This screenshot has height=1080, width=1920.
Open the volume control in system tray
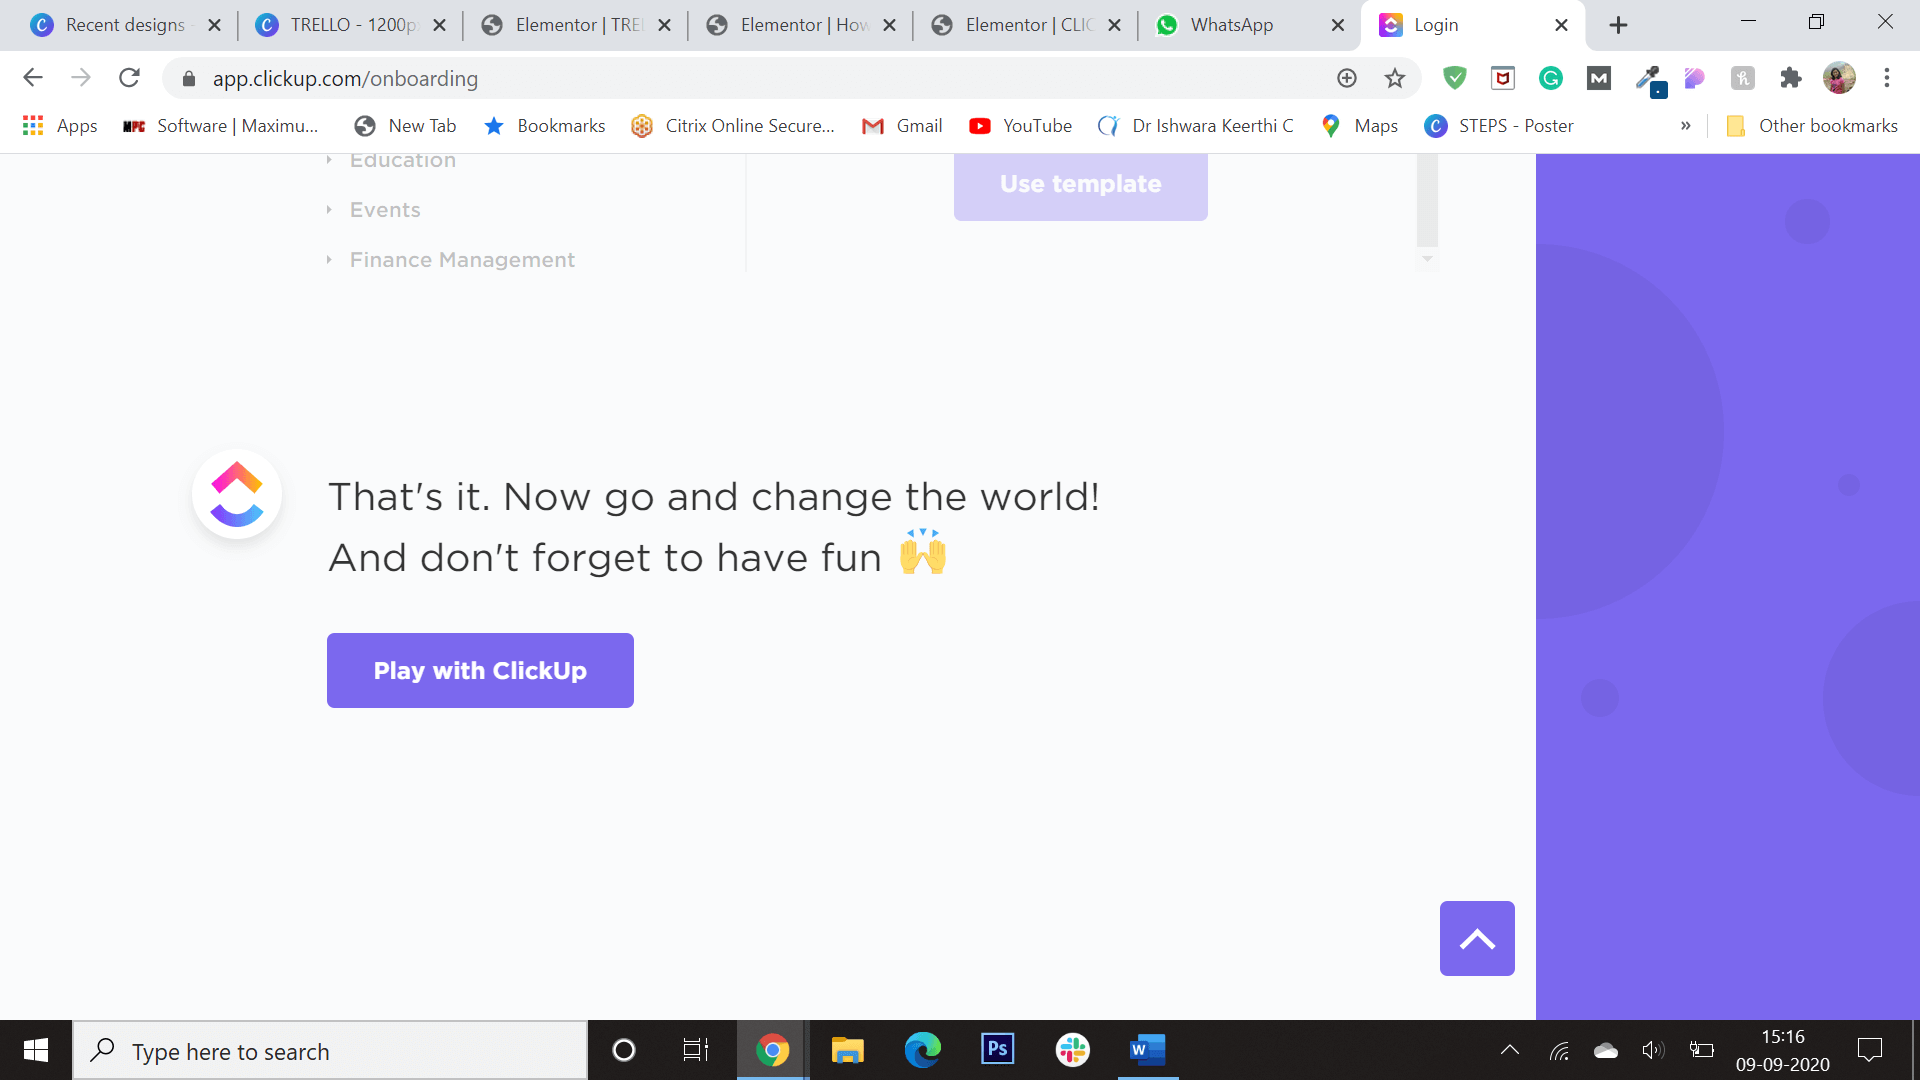(1653, 1050)
